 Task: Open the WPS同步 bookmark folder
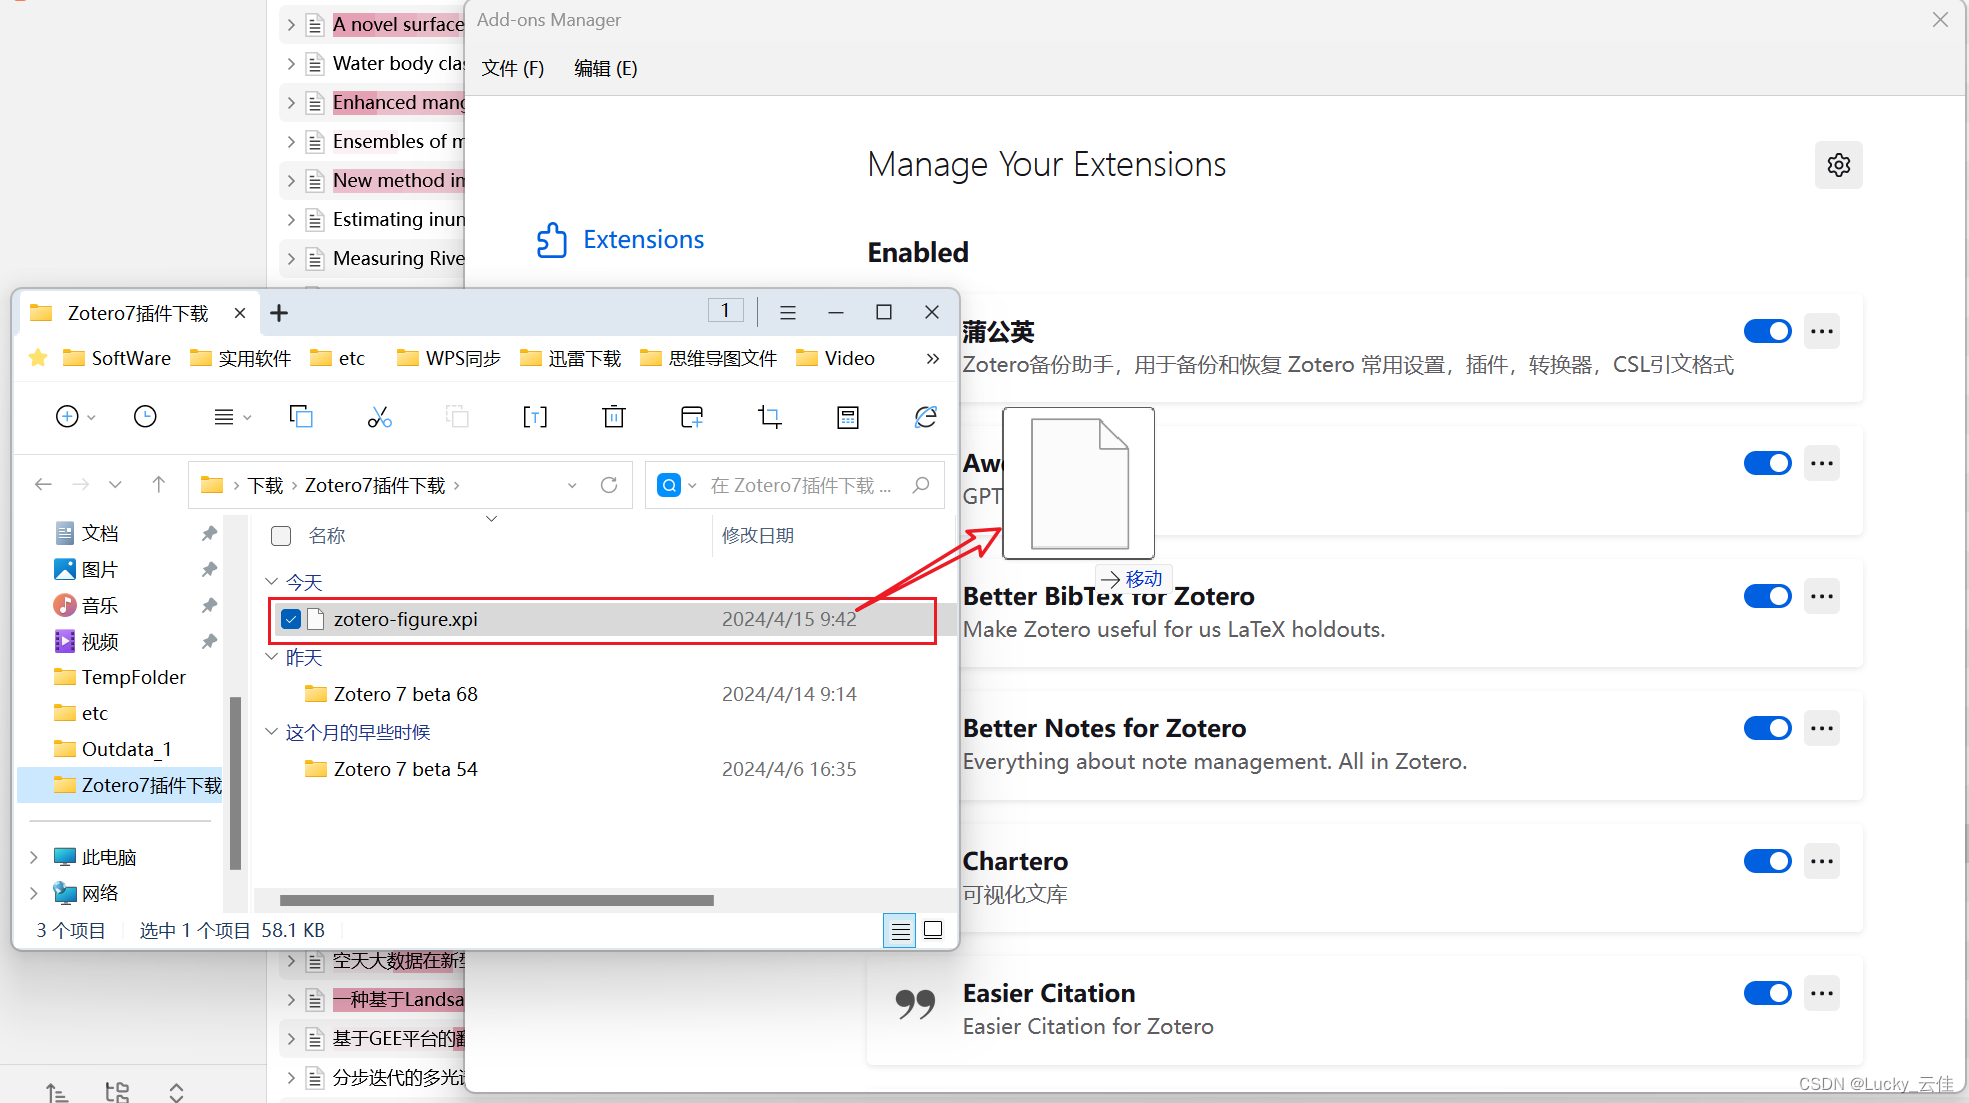(x=448, y=359)
